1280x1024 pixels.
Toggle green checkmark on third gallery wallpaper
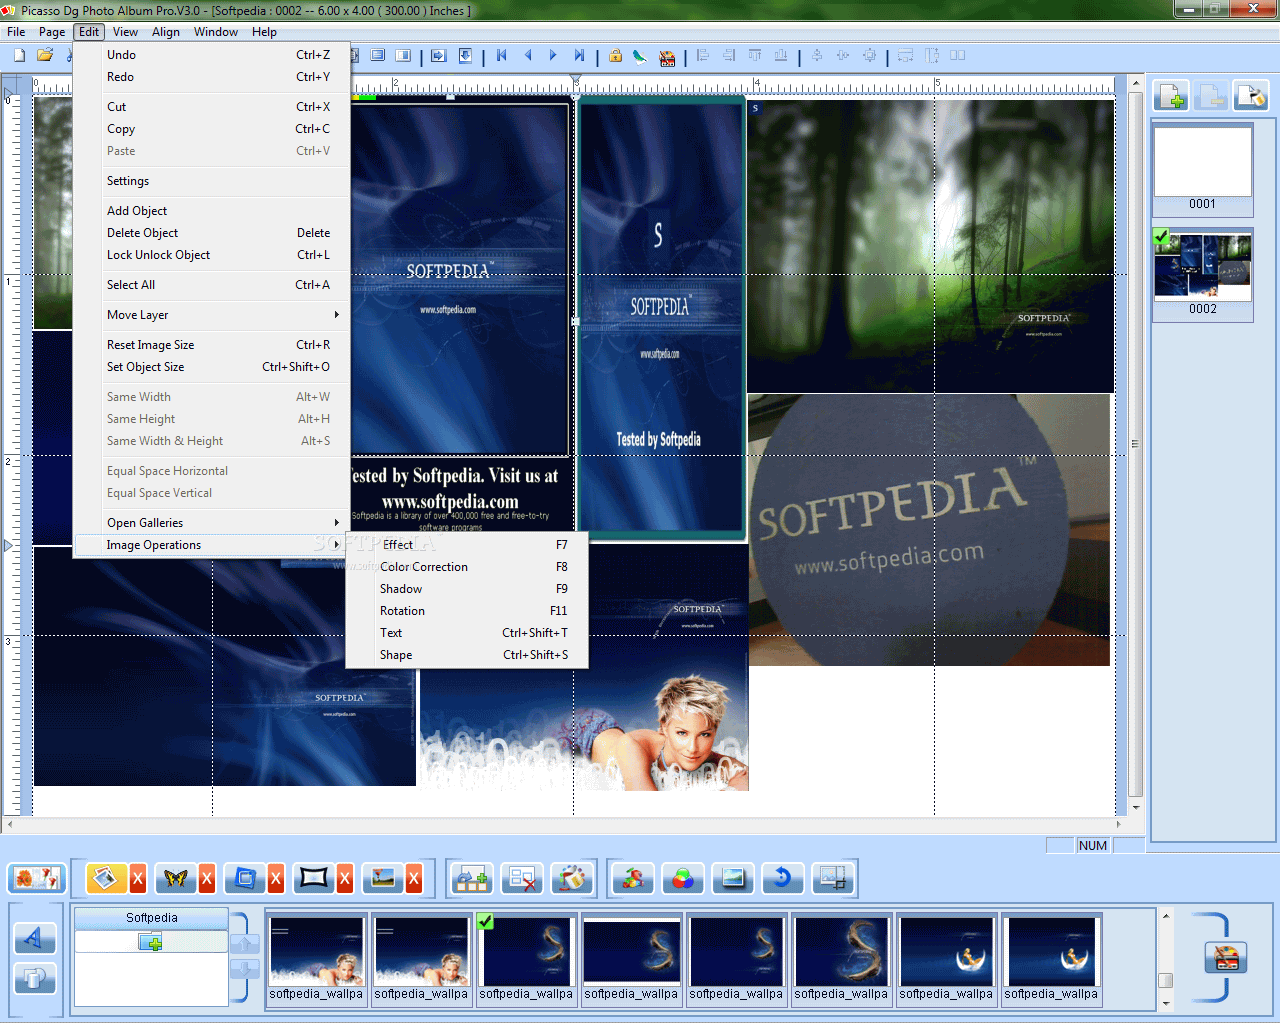[485, 921]
